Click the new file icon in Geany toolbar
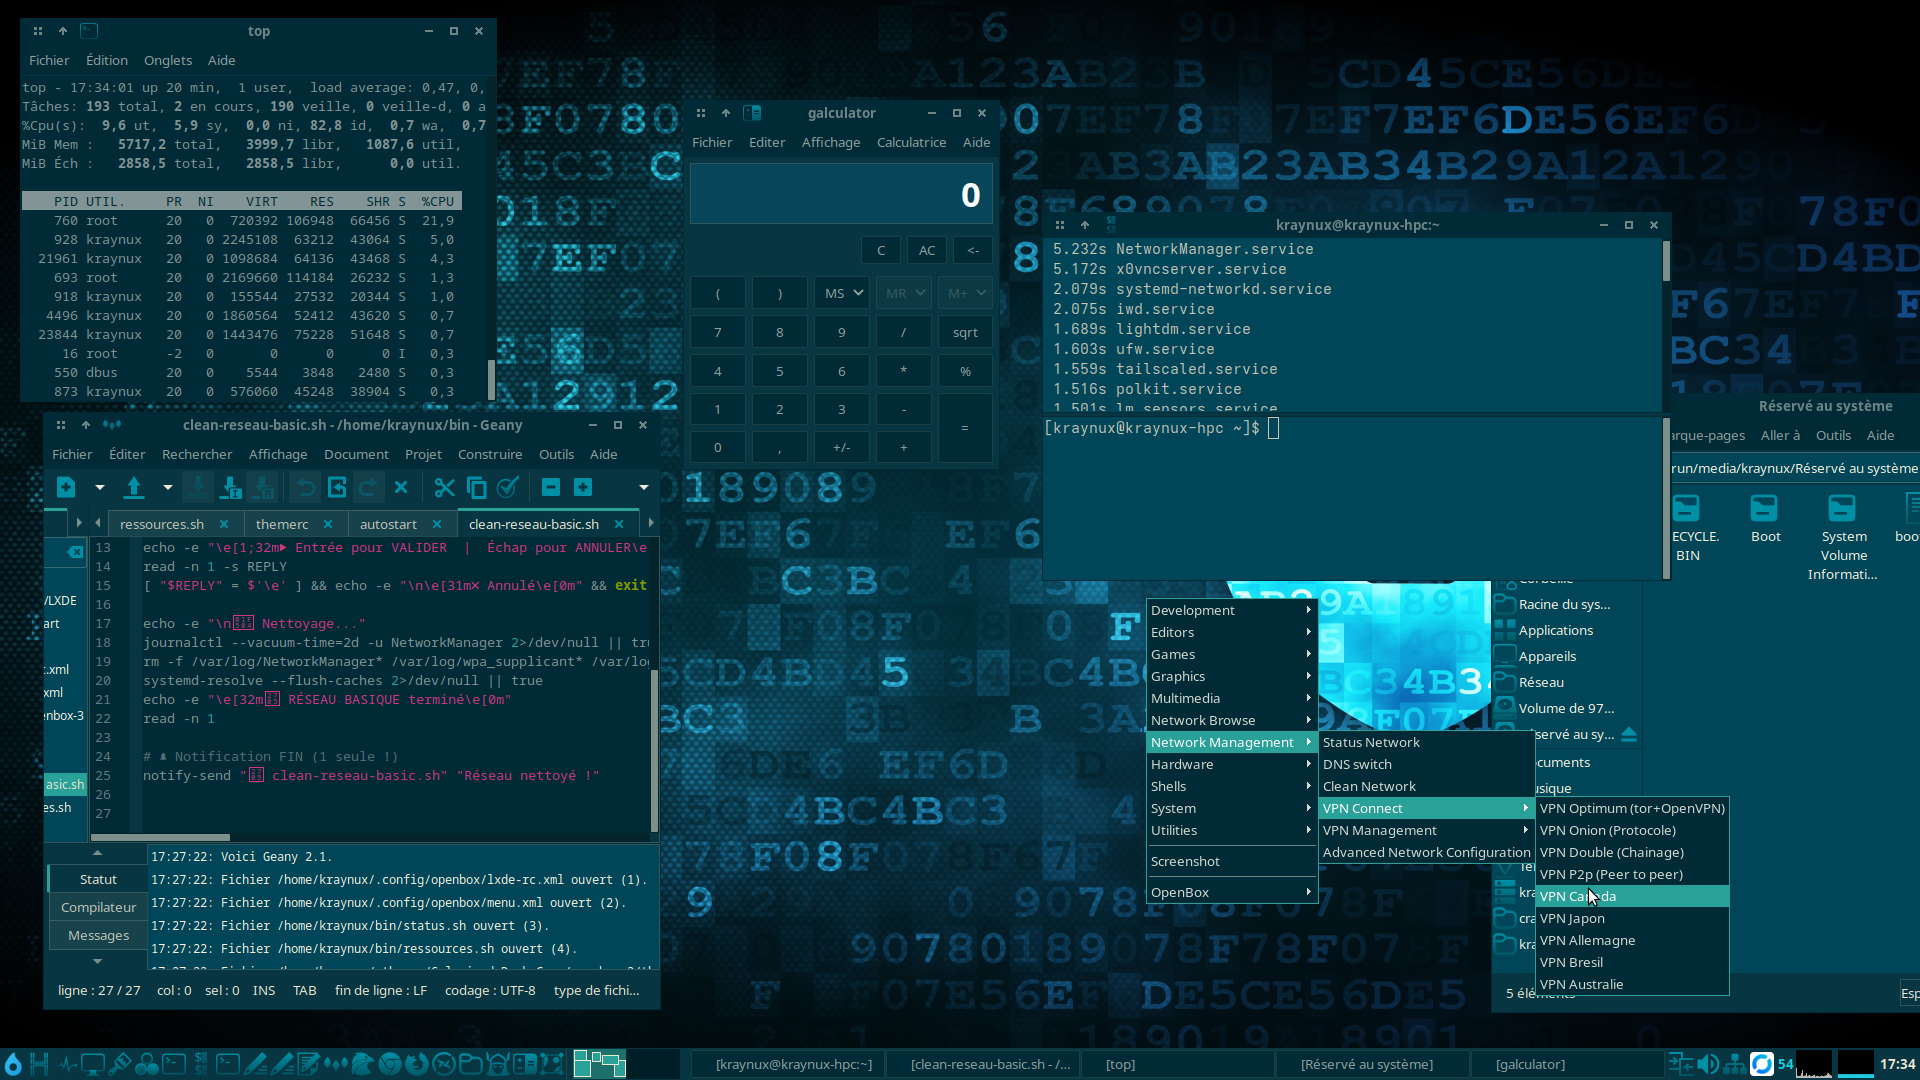 click(x=66, y=487)
